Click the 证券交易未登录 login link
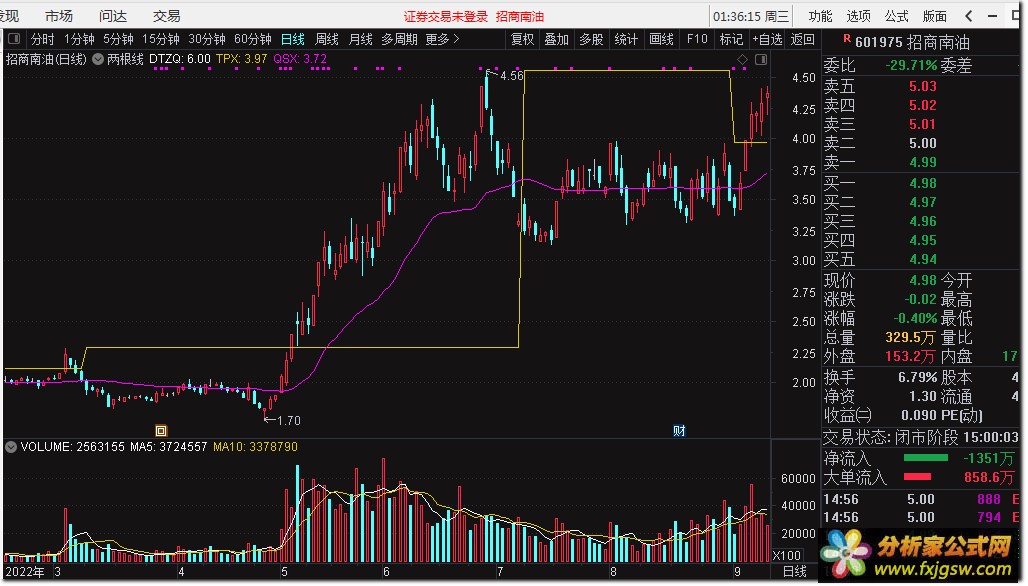1028x586 pixels. tap(446, 16)
